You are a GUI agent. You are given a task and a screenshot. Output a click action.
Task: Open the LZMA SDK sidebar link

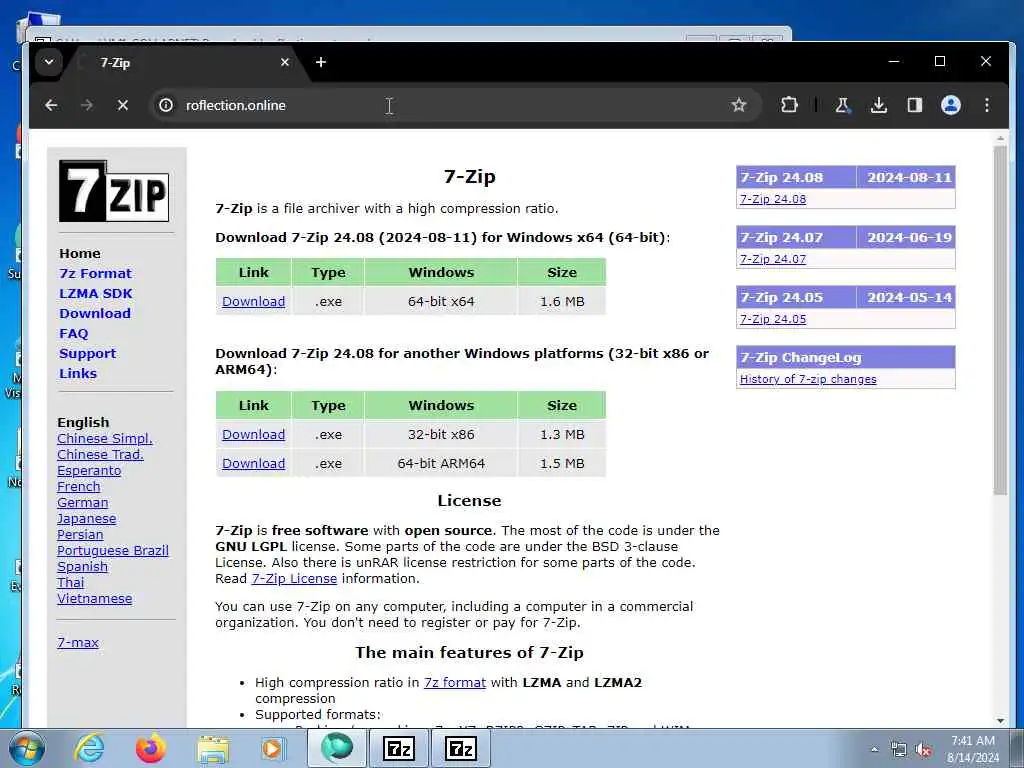(x=96, y=293)
